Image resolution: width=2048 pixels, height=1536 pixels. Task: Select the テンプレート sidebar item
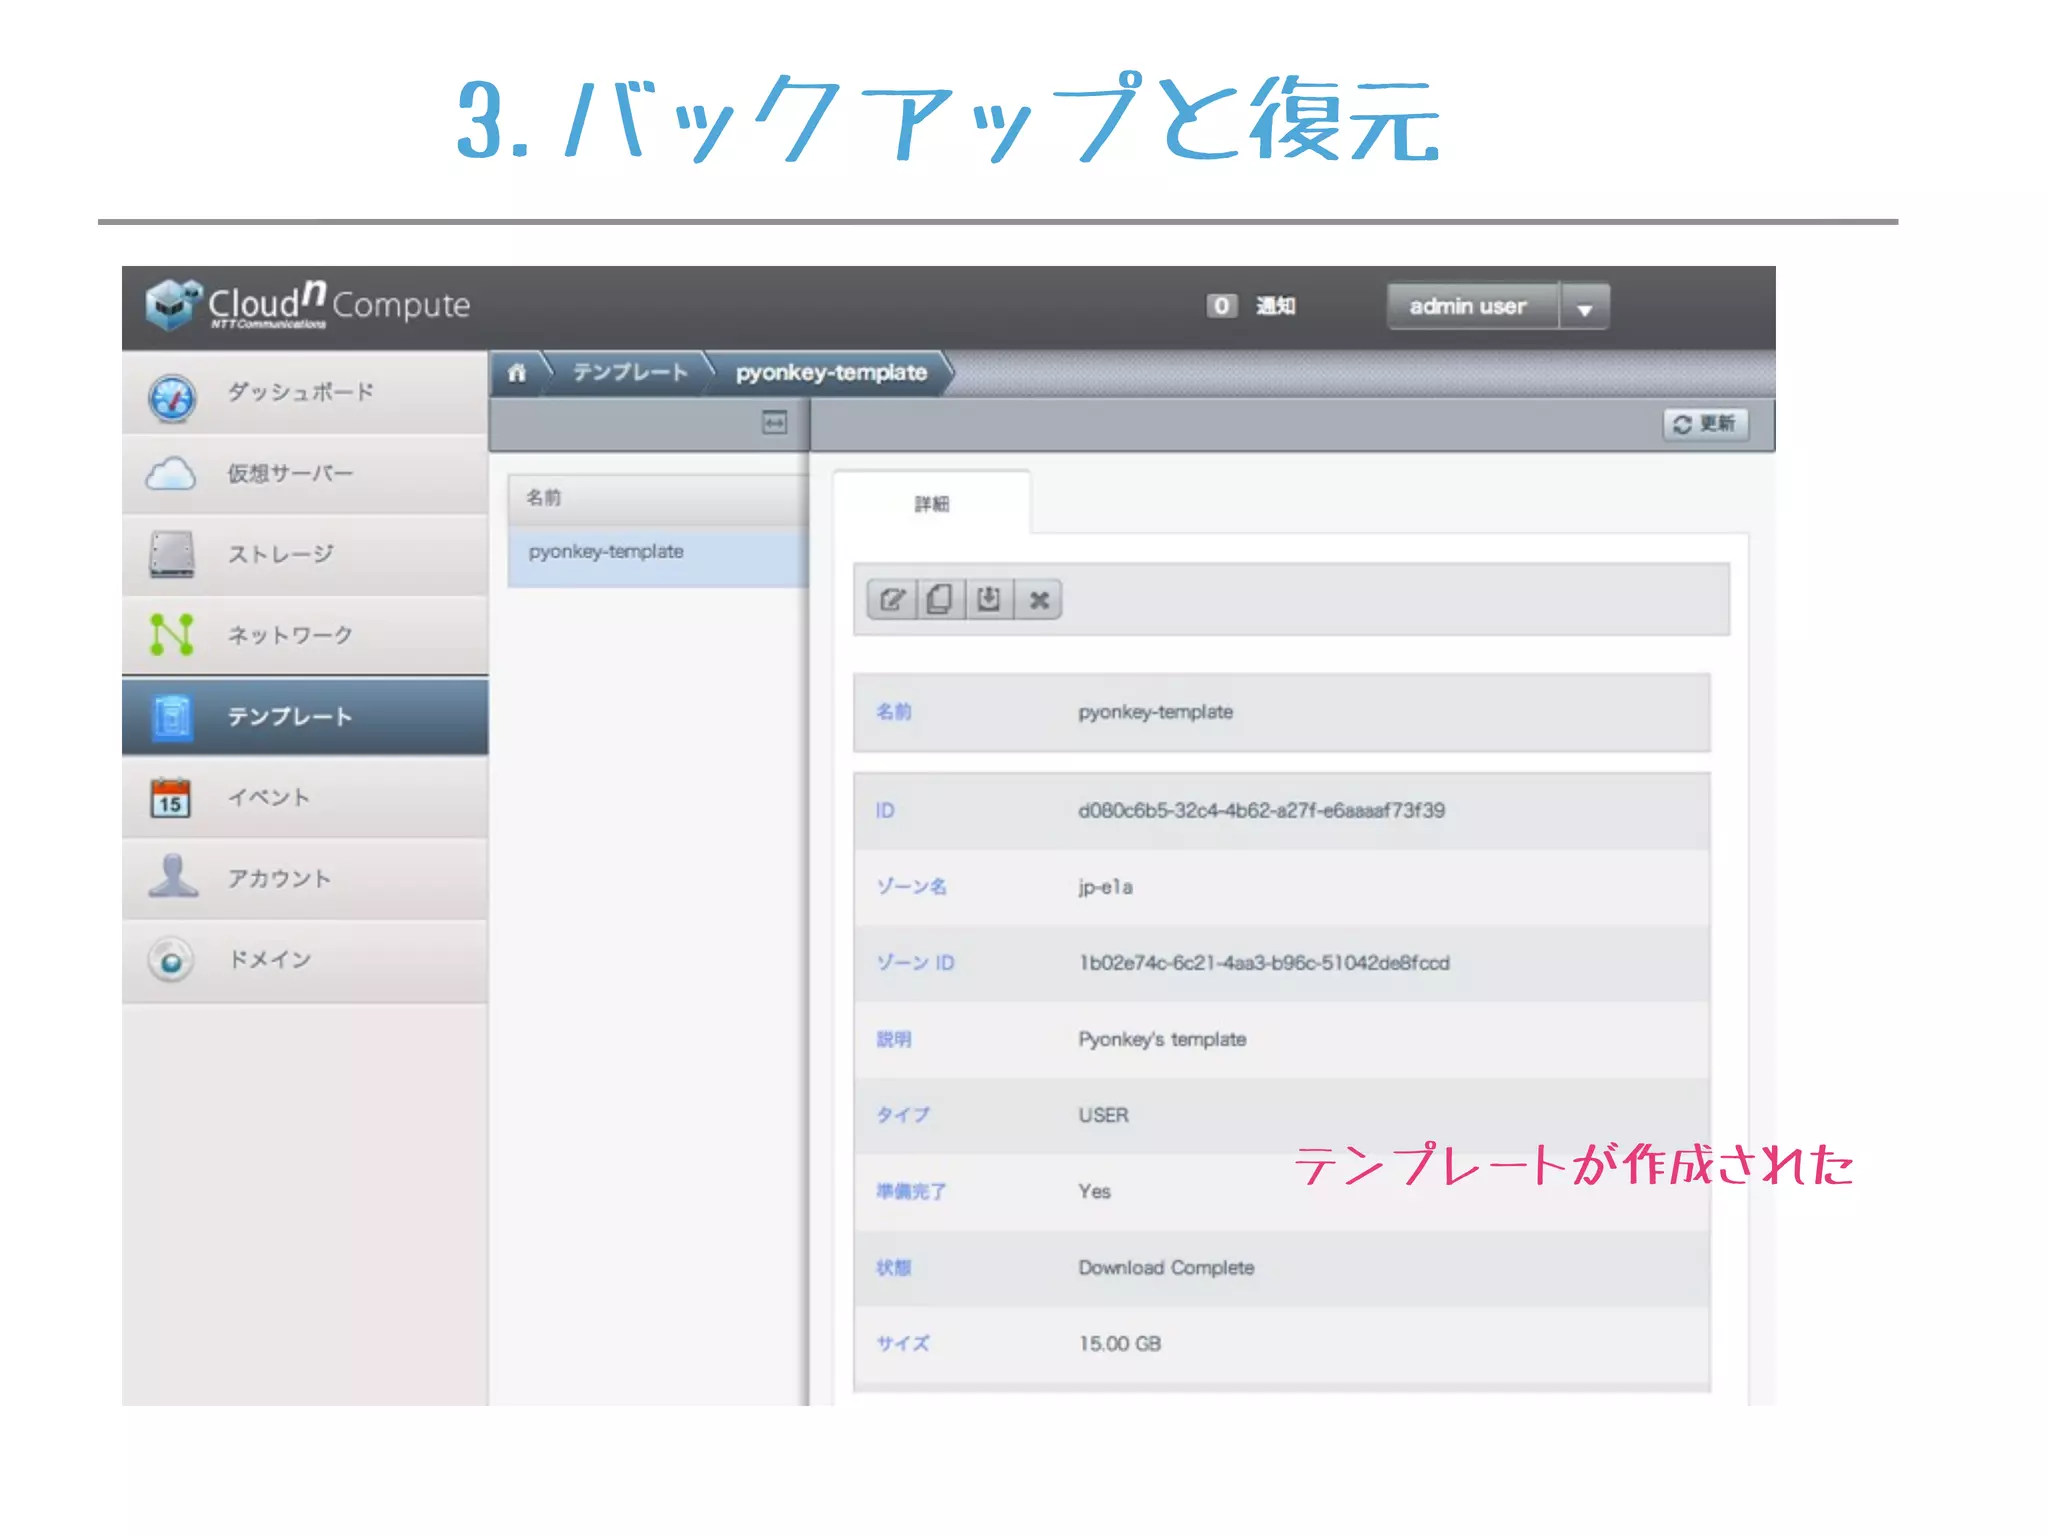tap(305, 717)
